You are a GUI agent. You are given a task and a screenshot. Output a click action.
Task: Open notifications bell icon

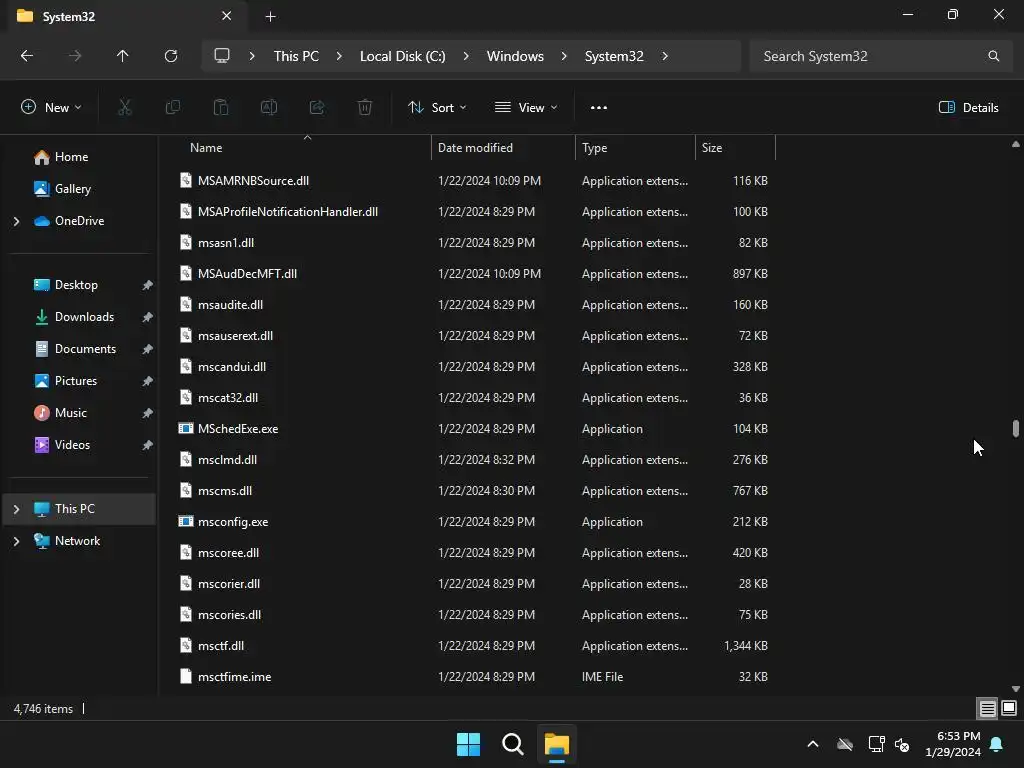coord(997,744)
